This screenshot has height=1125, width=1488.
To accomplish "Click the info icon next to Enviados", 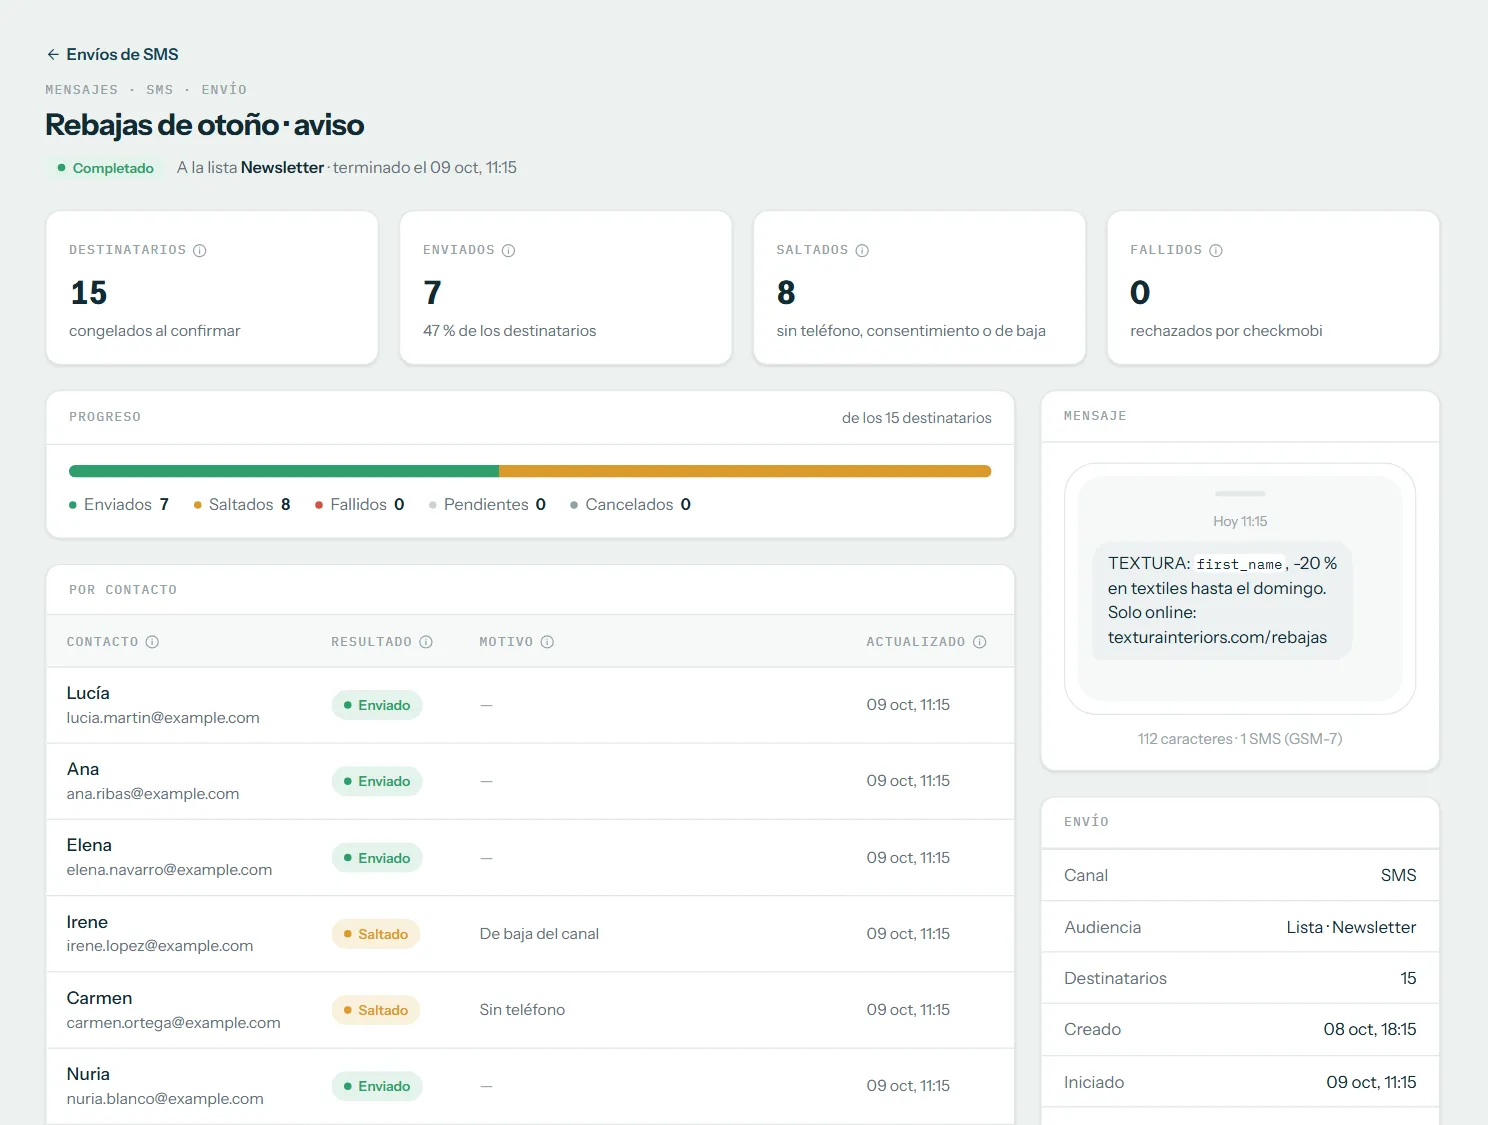I will point(509,250).
